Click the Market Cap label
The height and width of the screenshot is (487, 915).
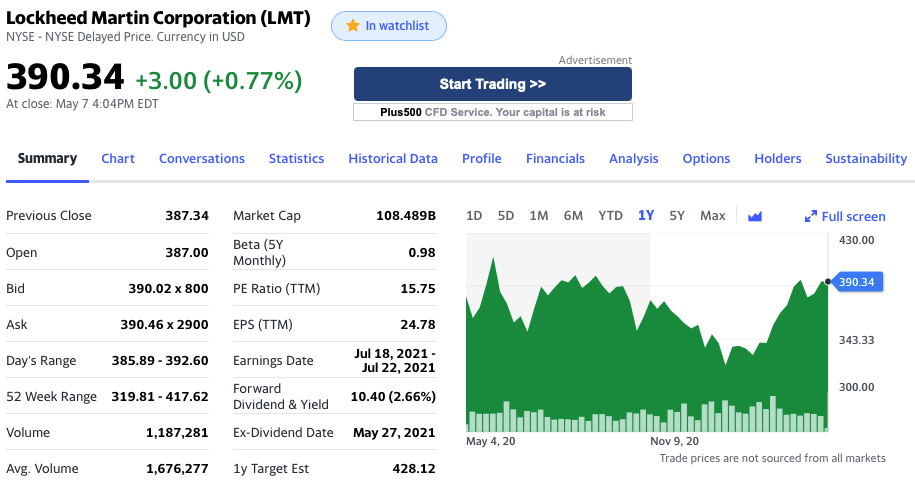[x=267, y=215]
